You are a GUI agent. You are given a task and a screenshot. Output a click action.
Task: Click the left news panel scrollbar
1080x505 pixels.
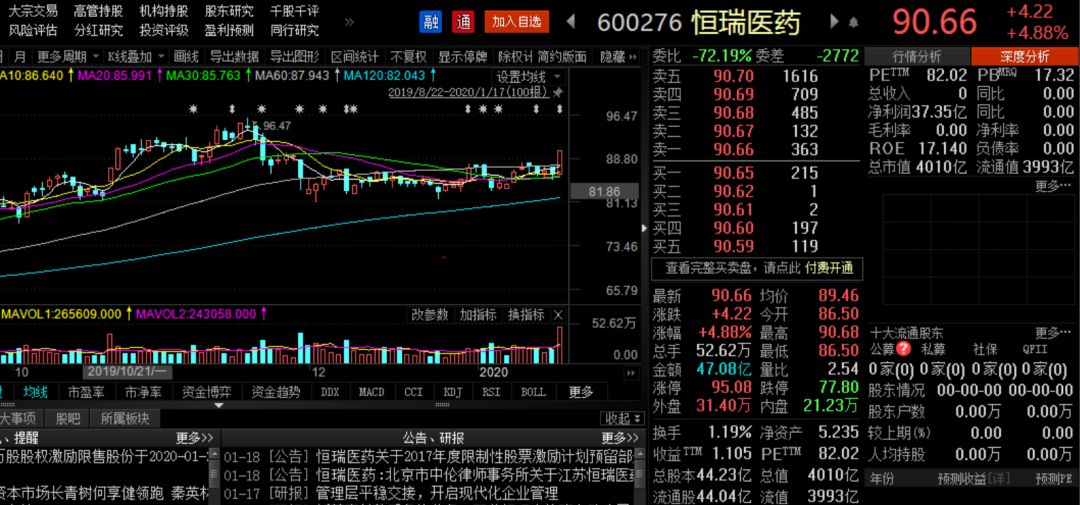pyautogui.click(x=214, y=475)
